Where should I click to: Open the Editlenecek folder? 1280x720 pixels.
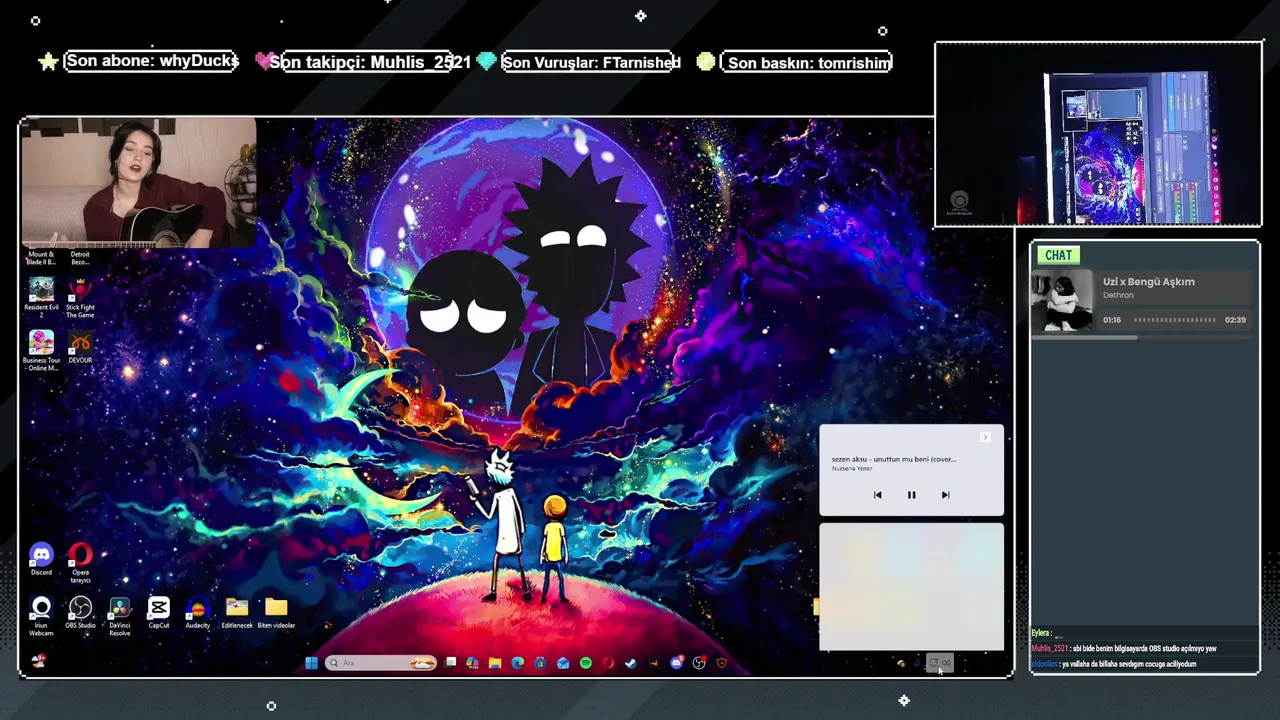(x=237, y=612)
